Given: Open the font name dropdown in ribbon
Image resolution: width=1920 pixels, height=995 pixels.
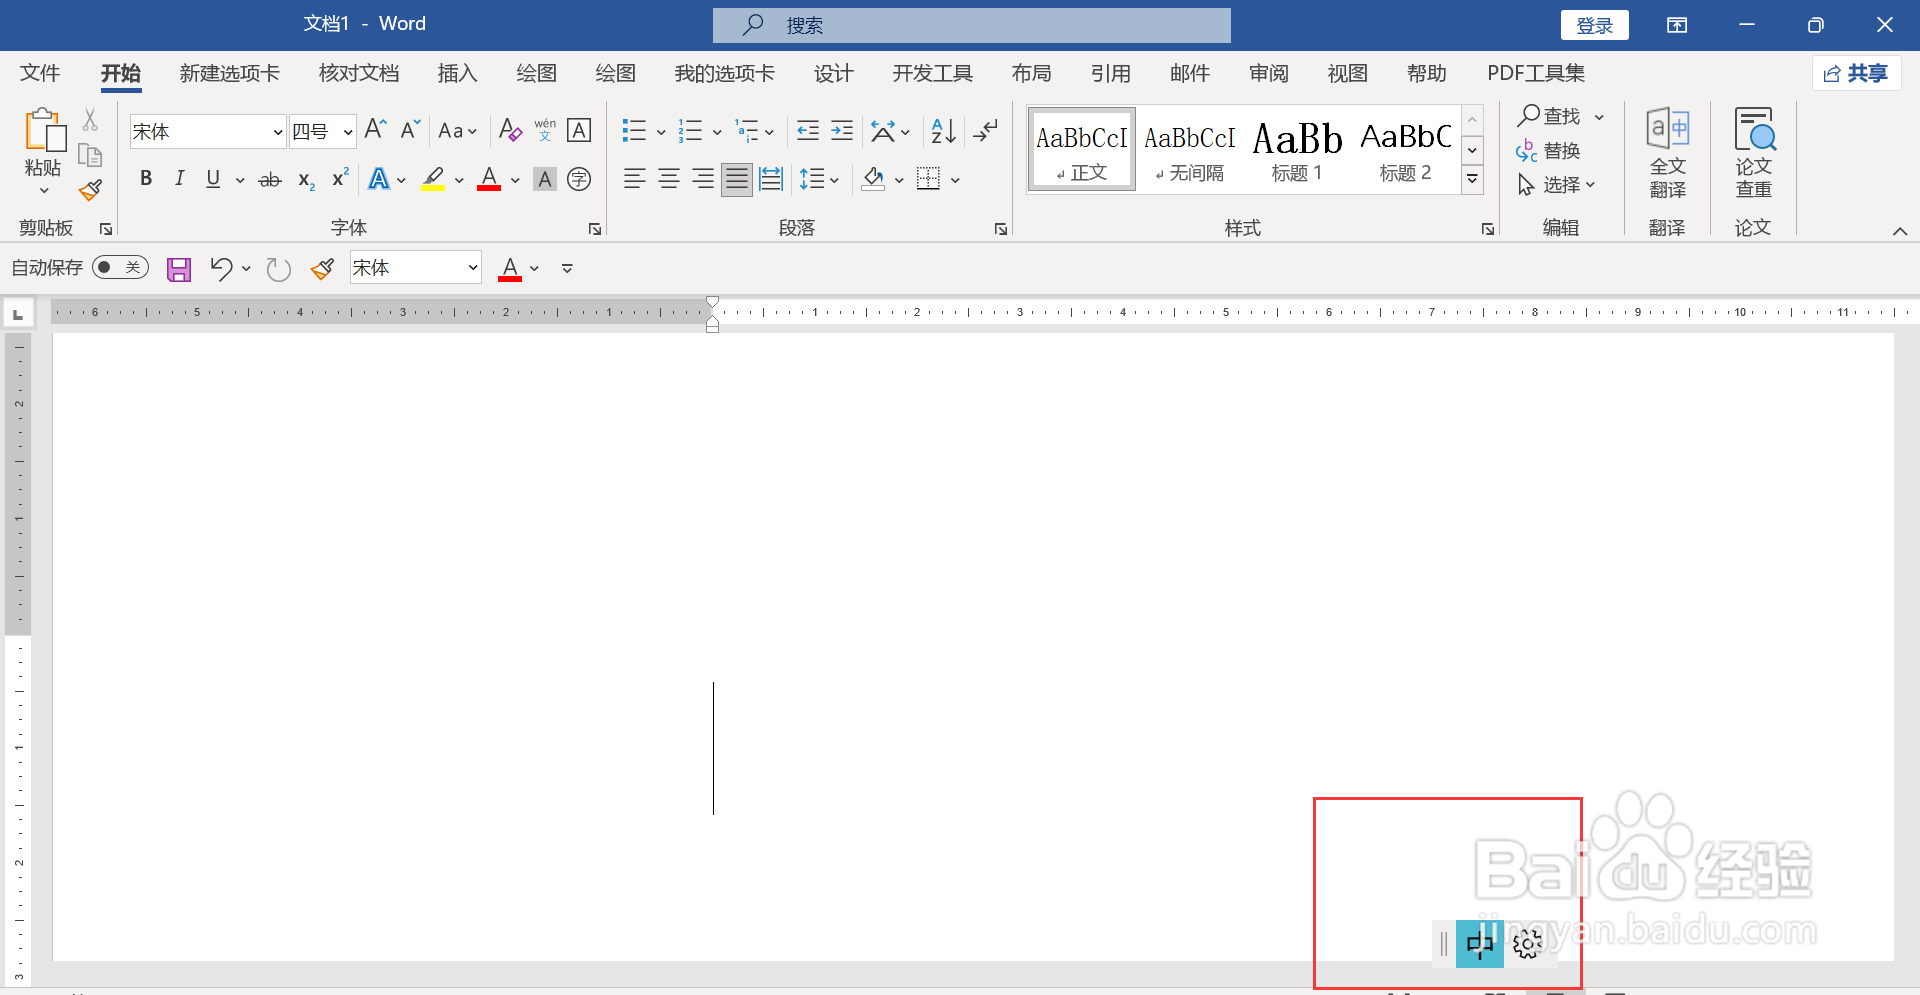Looking at the screenshot, I should pyautogui.click(x=278, y=132).
